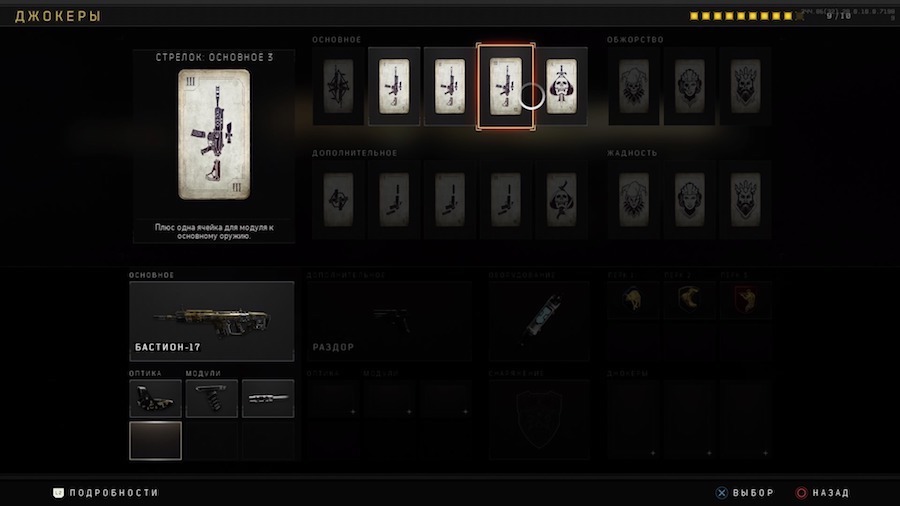Choose the first rifle wildcard in Основное row
Screen dimensions: 900x506
(394, 86)
